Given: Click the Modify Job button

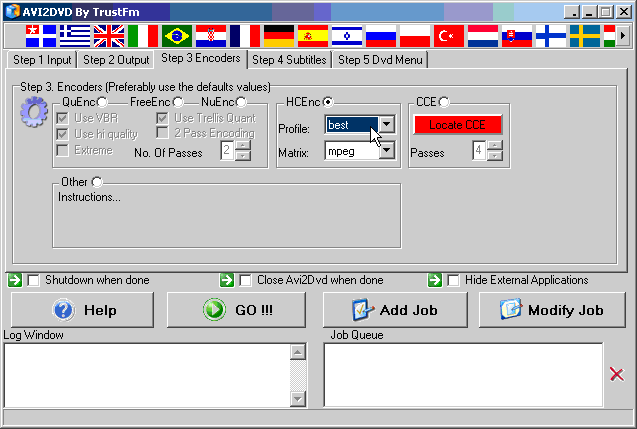Looking at the screenshot, I should click(x=552, y=310).
